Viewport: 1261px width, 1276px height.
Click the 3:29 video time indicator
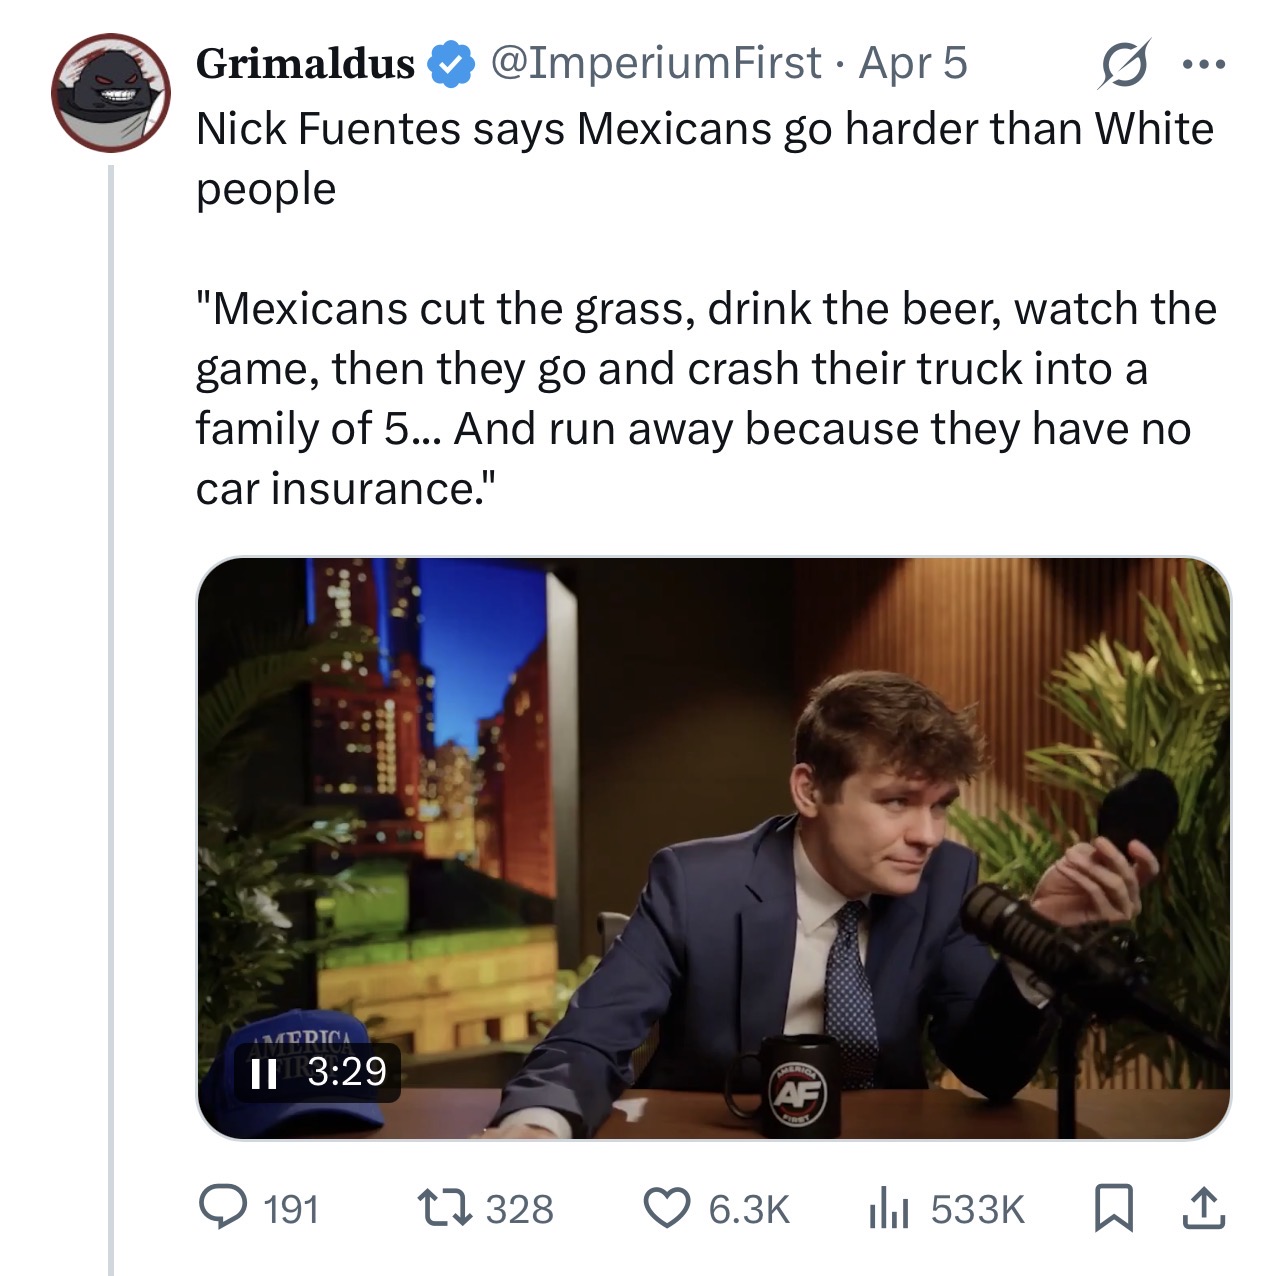[x=346, y=1072]
